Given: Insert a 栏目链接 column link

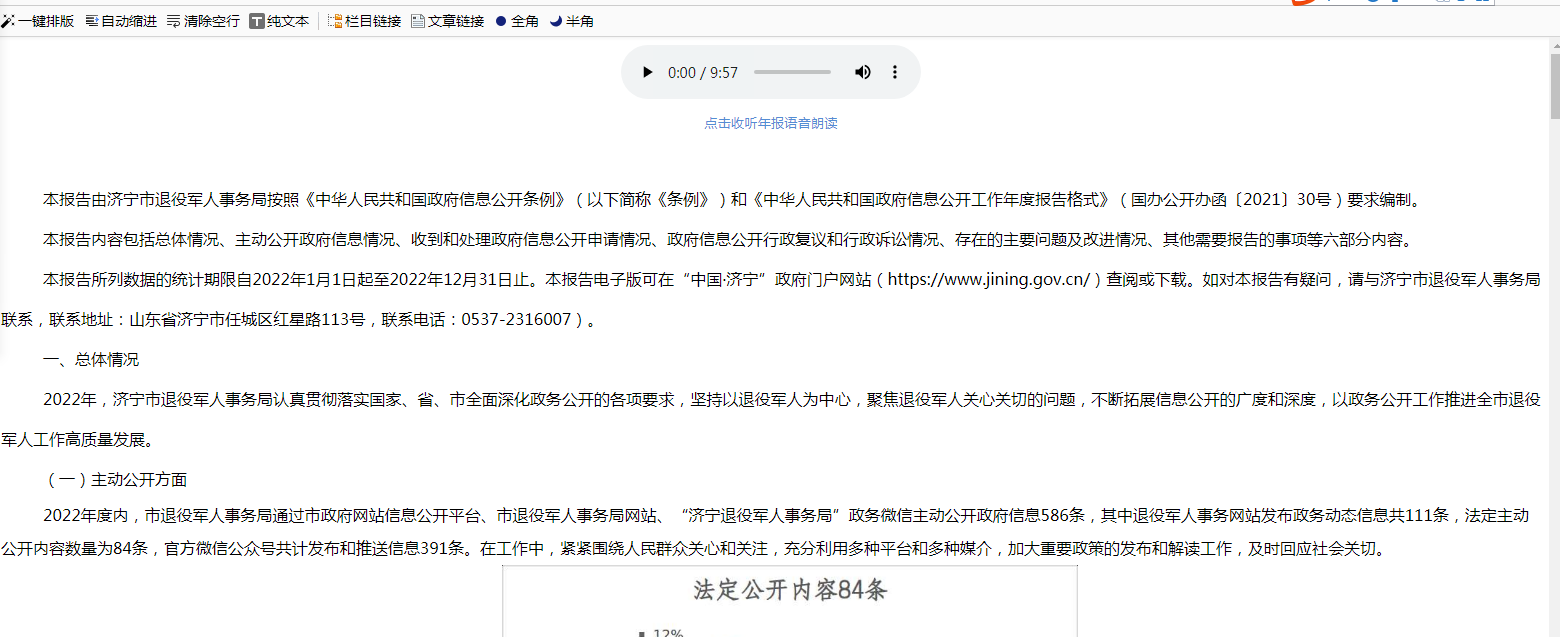Looking at the screenshot, I should pos(365,21).
